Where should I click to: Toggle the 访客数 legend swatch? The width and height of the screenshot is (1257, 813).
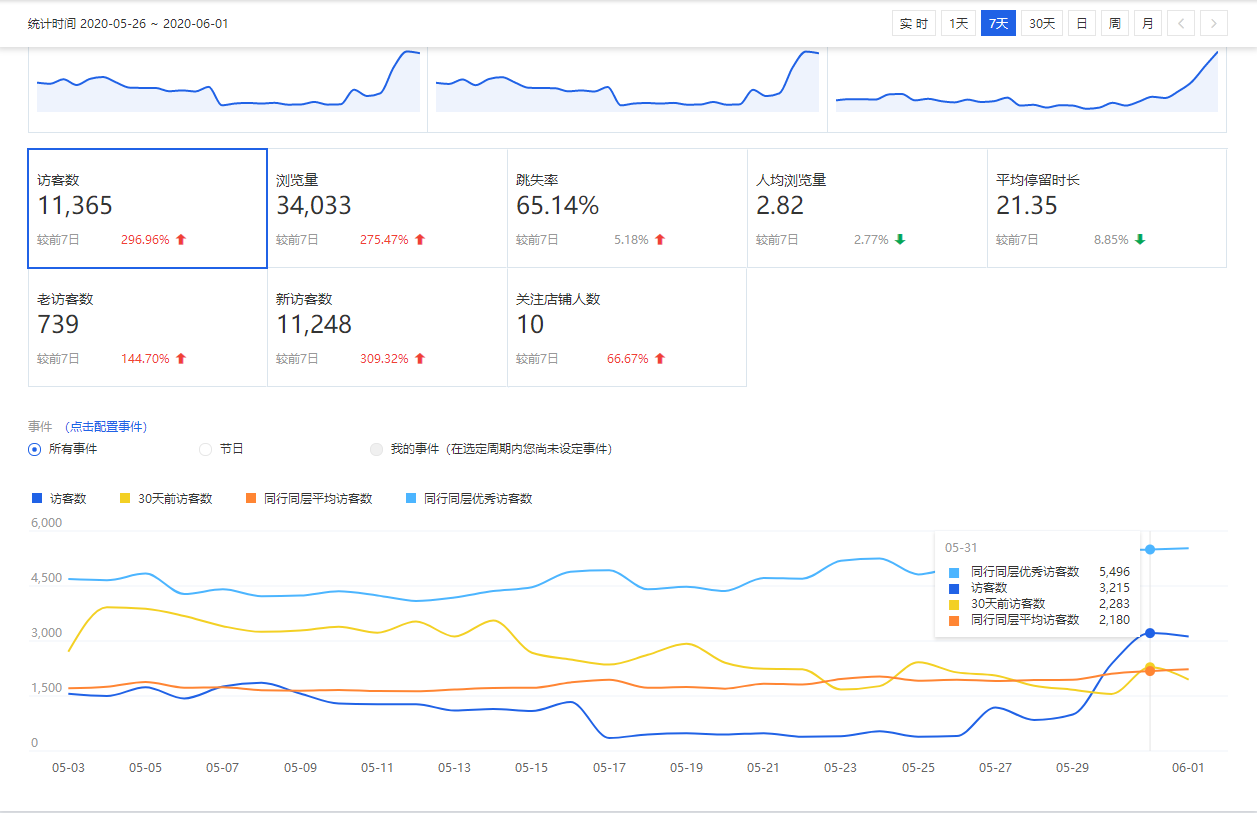coord(37,498)
